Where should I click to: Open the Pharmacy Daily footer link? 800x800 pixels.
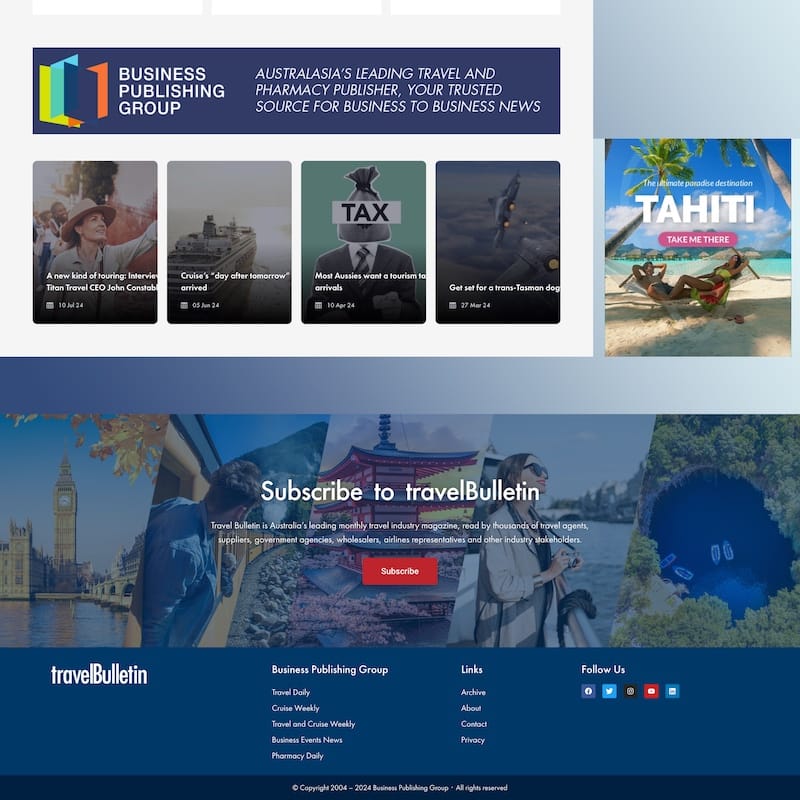point(297,756)
